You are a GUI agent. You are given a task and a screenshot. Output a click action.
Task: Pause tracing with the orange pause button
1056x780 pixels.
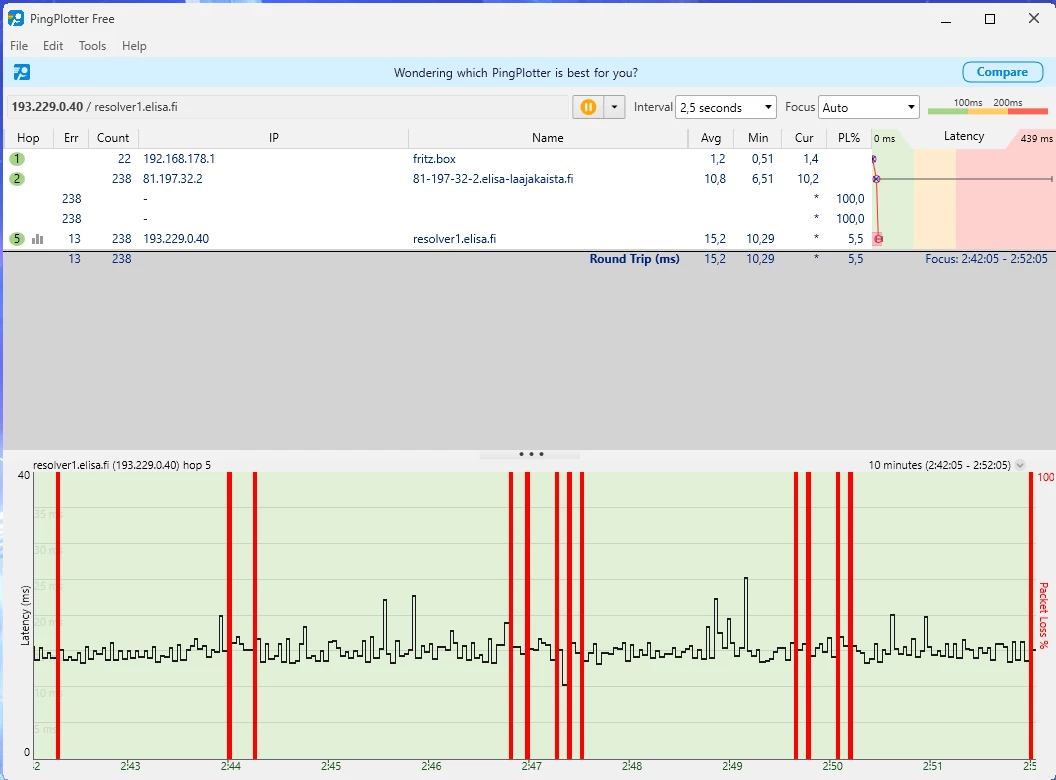588,107
